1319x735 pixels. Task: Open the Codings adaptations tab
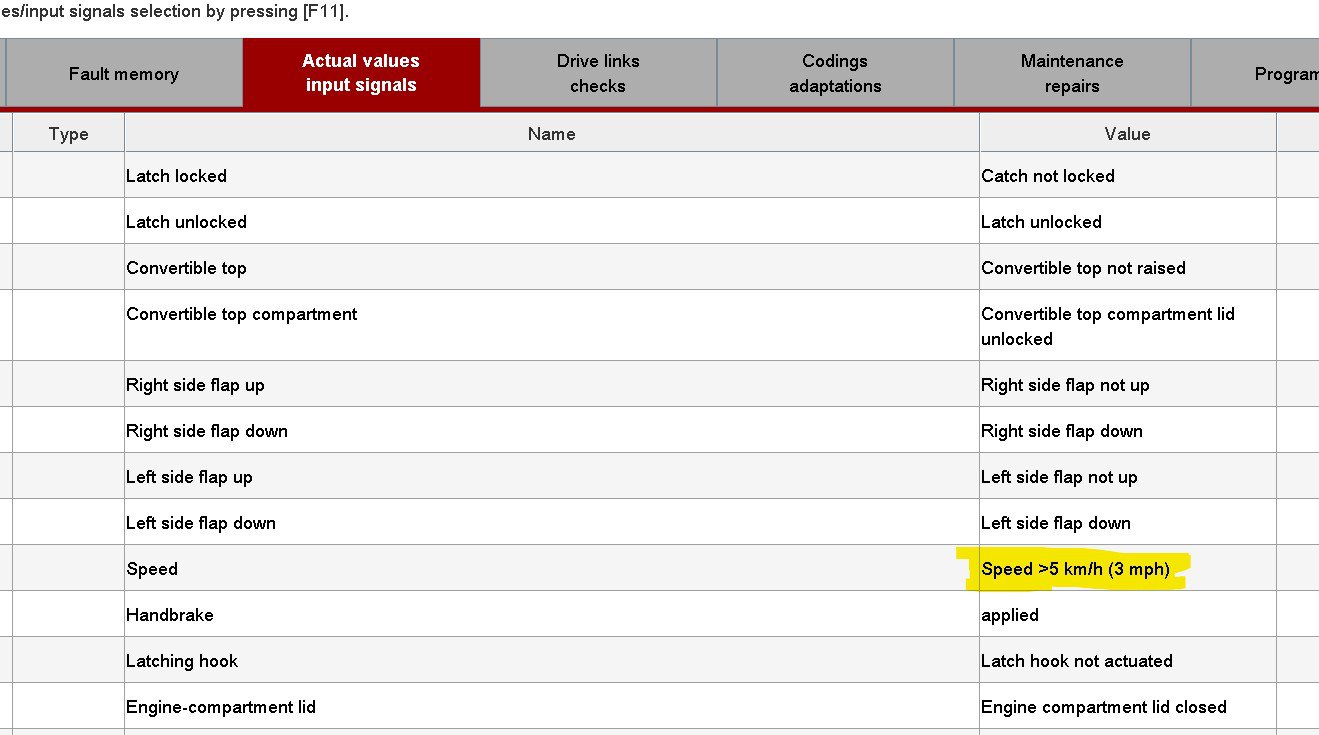click(x=835, y=73)
